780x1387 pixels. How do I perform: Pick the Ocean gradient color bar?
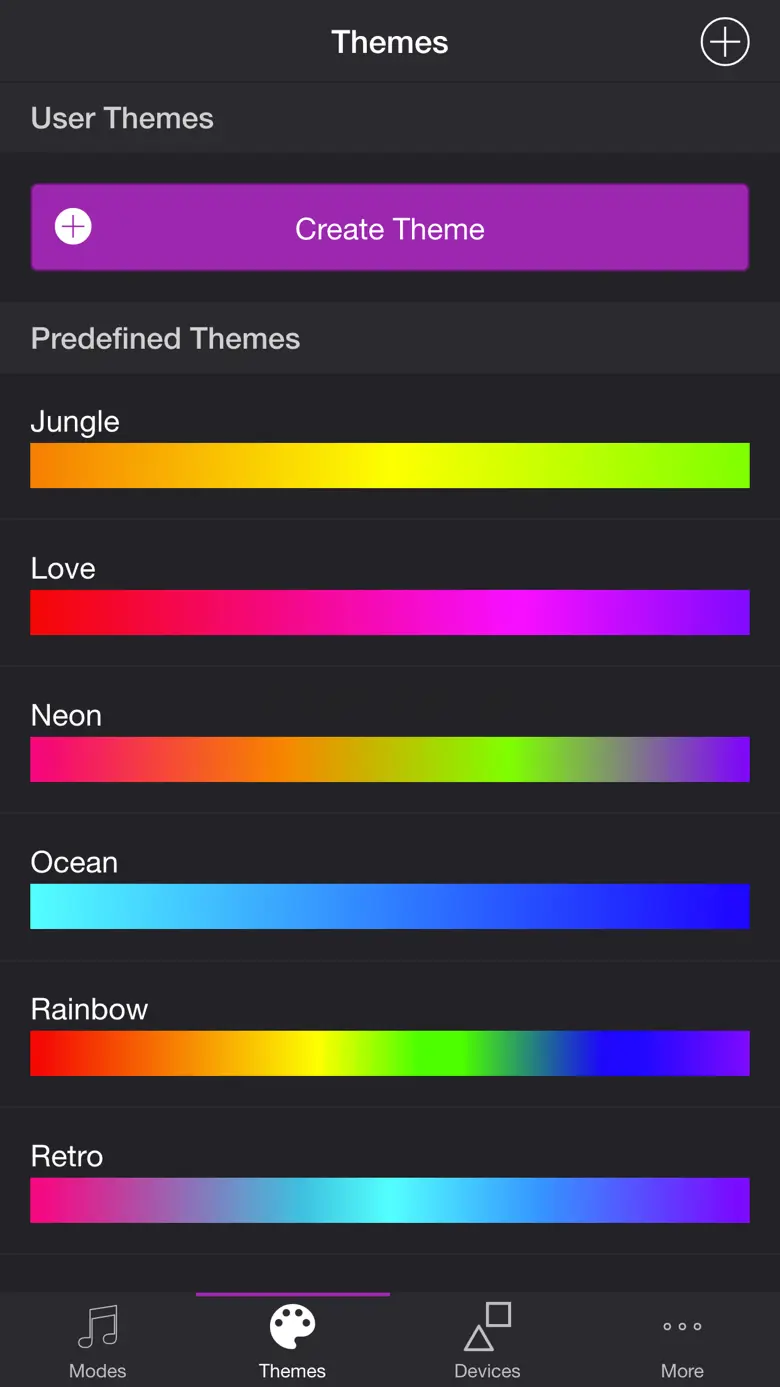tap(390, 906)
